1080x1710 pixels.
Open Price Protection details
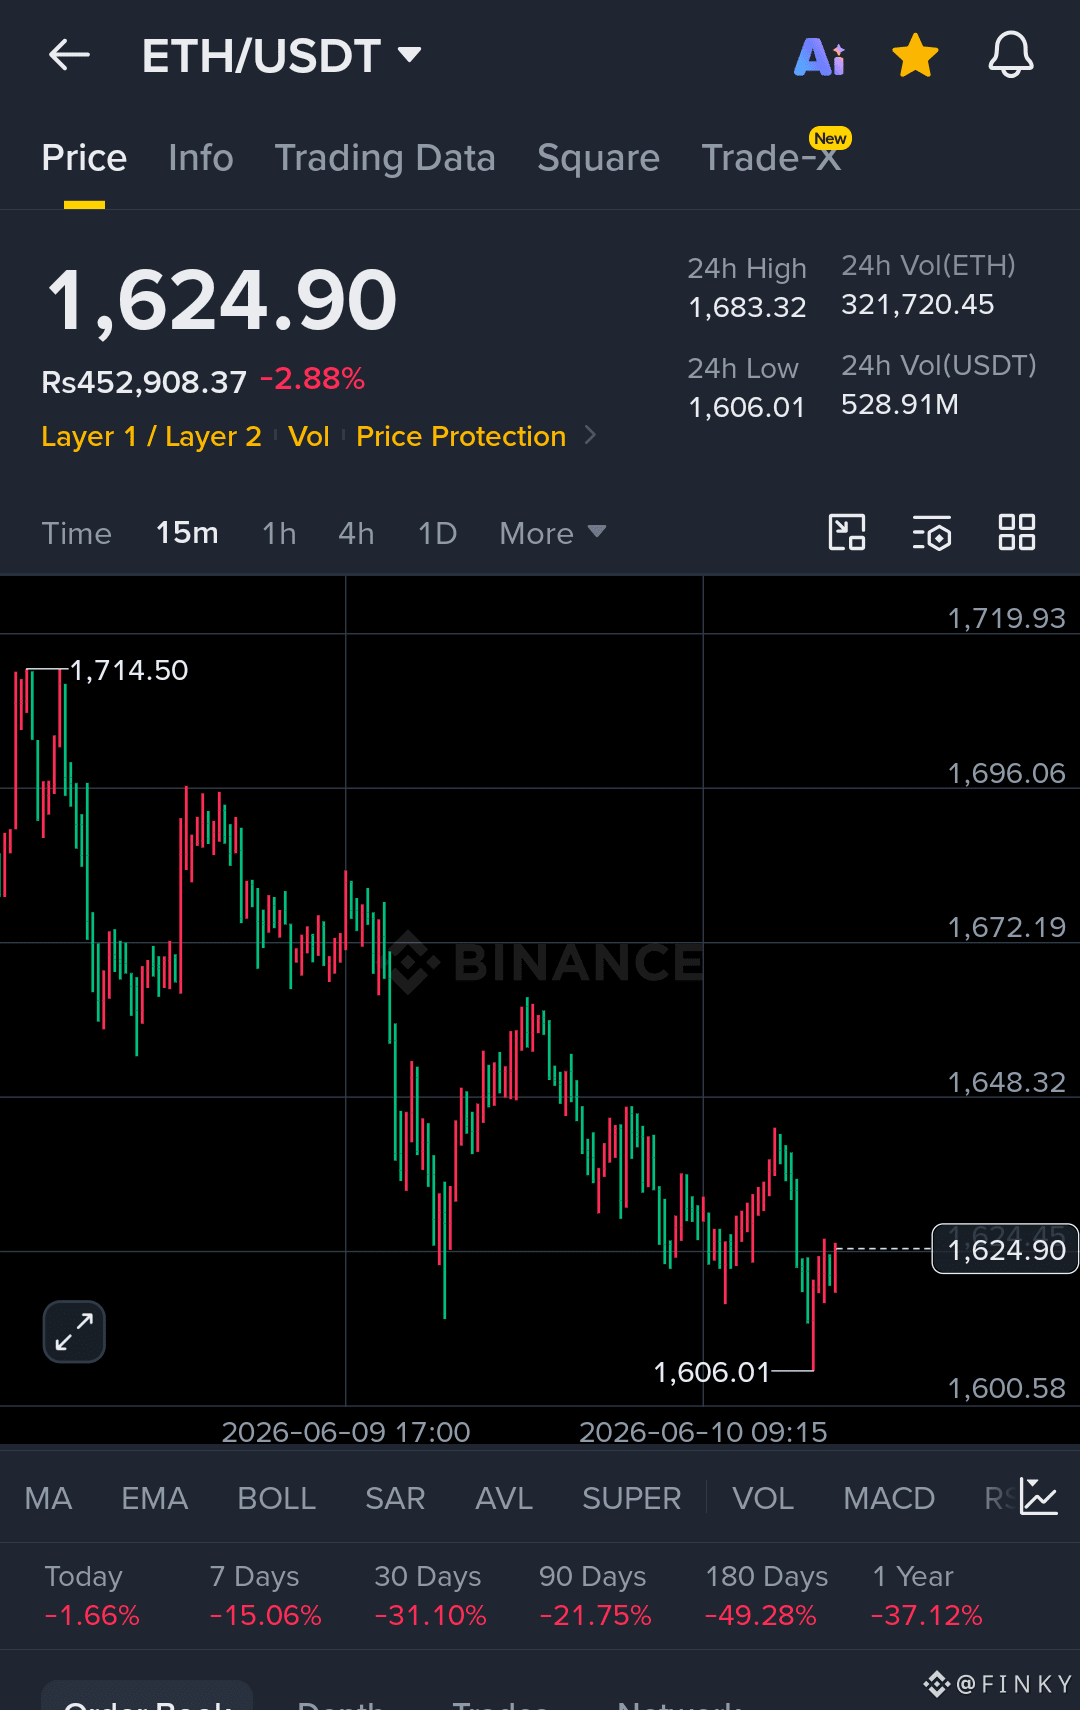pos(461,436)
